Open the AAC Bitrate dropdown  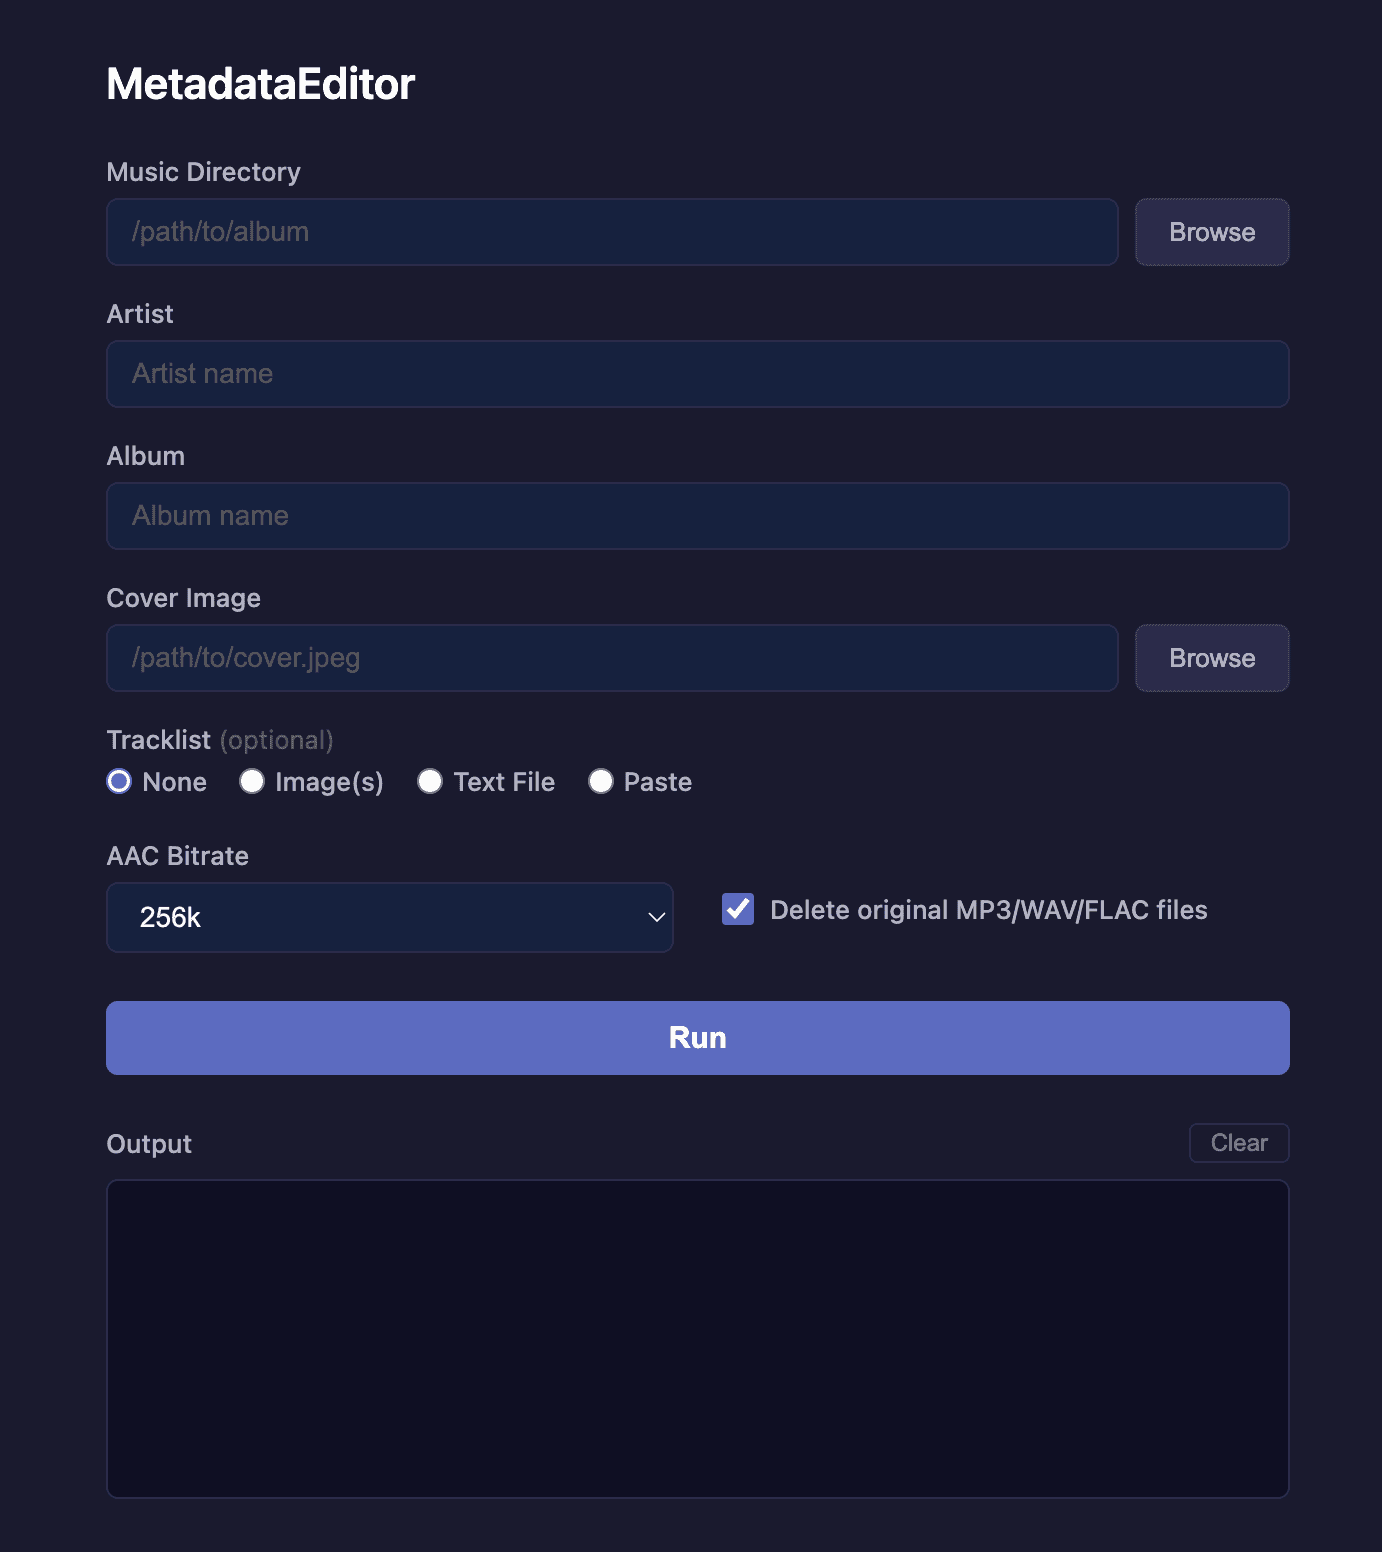click(389, 917)
